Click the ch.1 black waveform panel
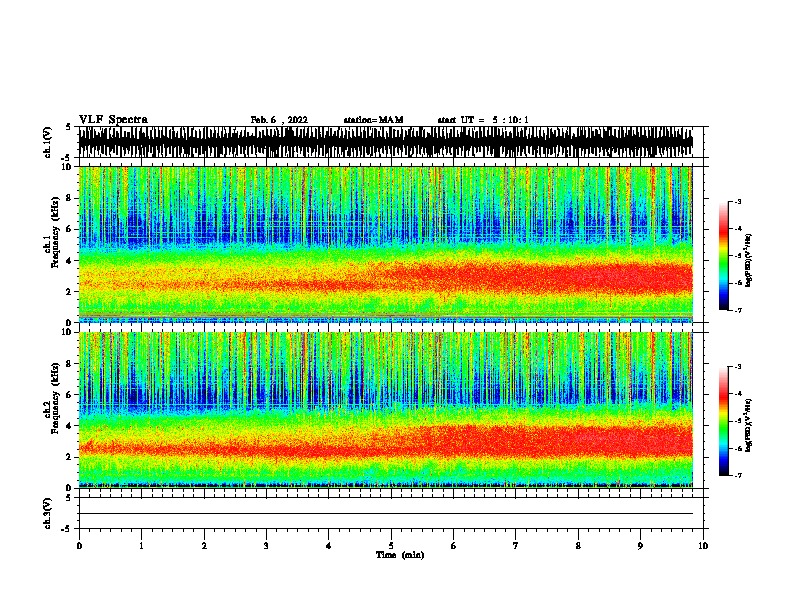The width and height of the screenshot is (792, 612). coord(386,142)
